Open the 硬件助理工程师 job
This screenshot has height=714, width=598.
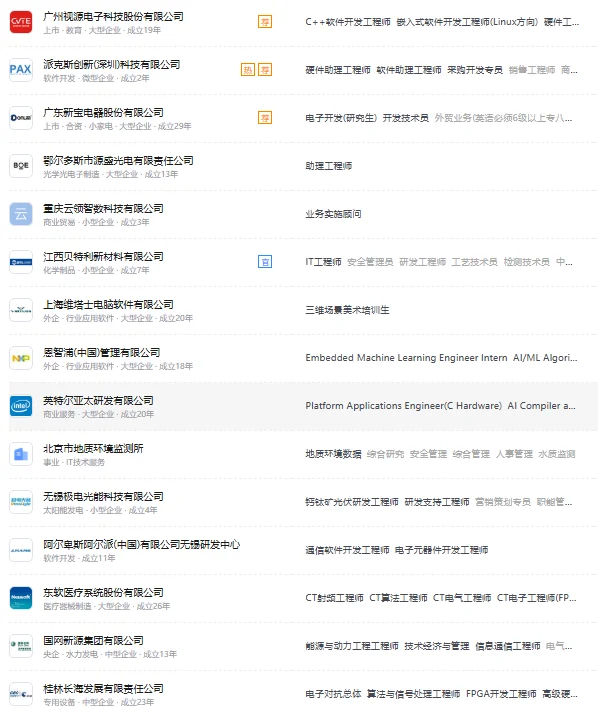pyautogui.click(x=338, y=70)
